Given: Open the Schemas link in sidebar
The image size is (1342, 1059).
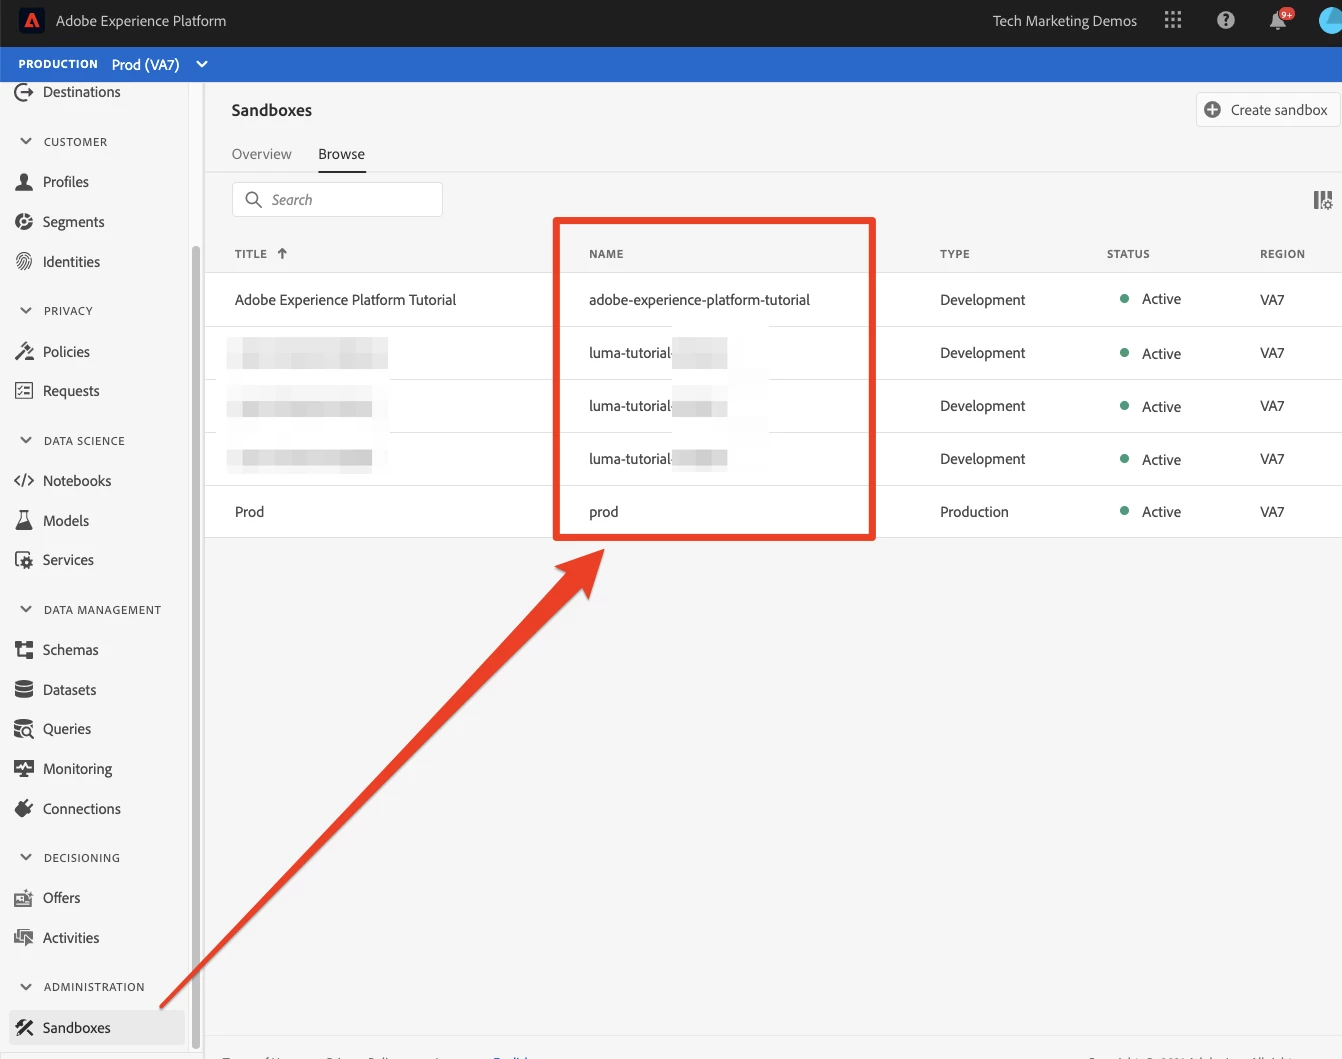Looking at the screenshot, I should (71, 650).
